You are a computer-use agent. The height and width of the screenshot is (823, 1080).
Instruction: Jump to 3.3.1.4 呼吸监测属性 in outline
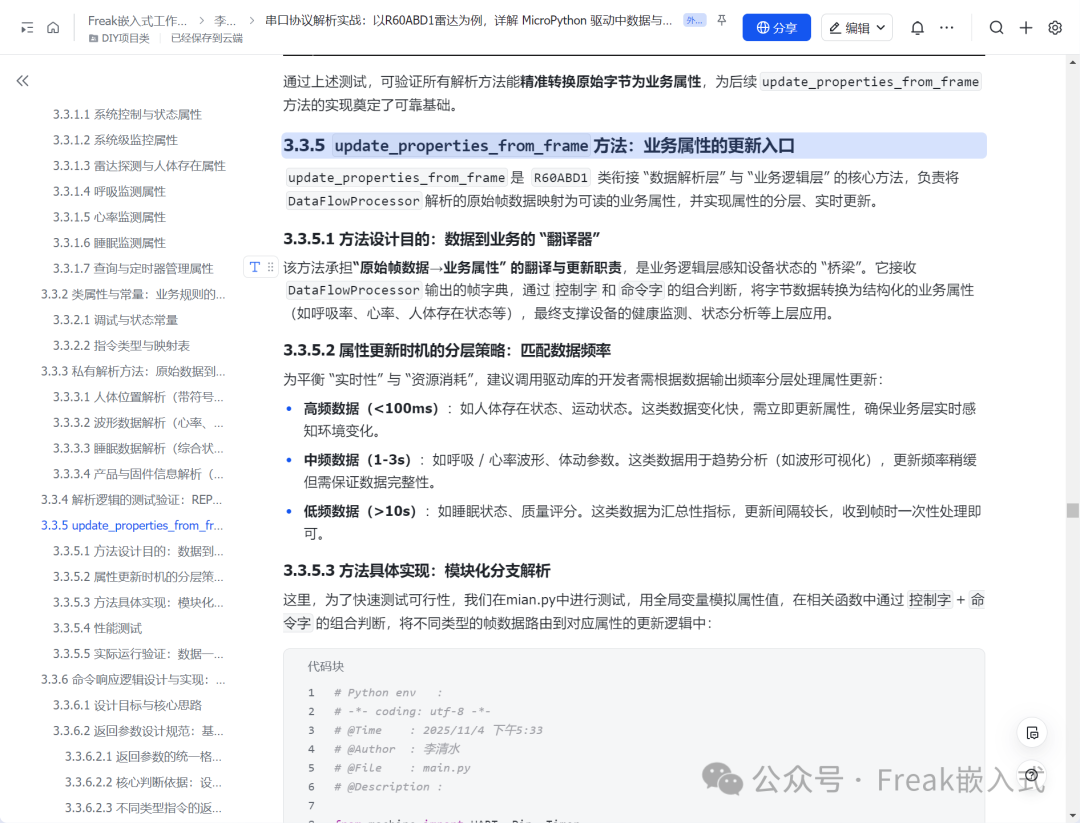tap(109, 191)
